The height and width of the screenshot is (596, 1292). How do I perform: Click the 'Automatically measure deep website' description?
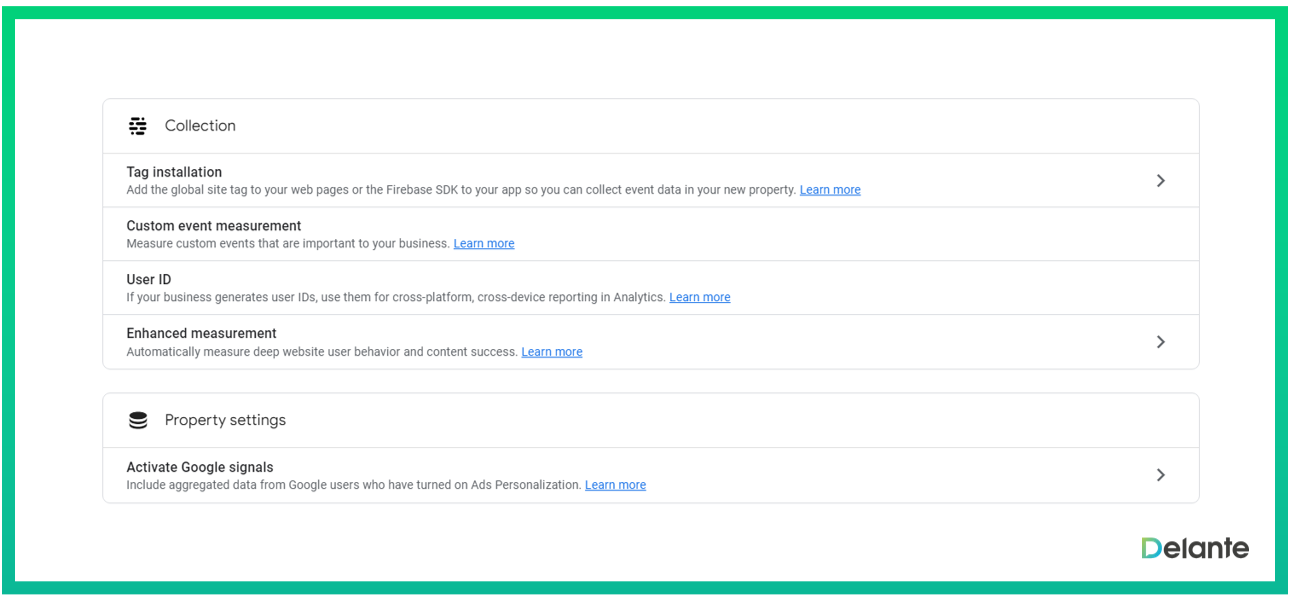pyautogui.click(x=322, y=352)
